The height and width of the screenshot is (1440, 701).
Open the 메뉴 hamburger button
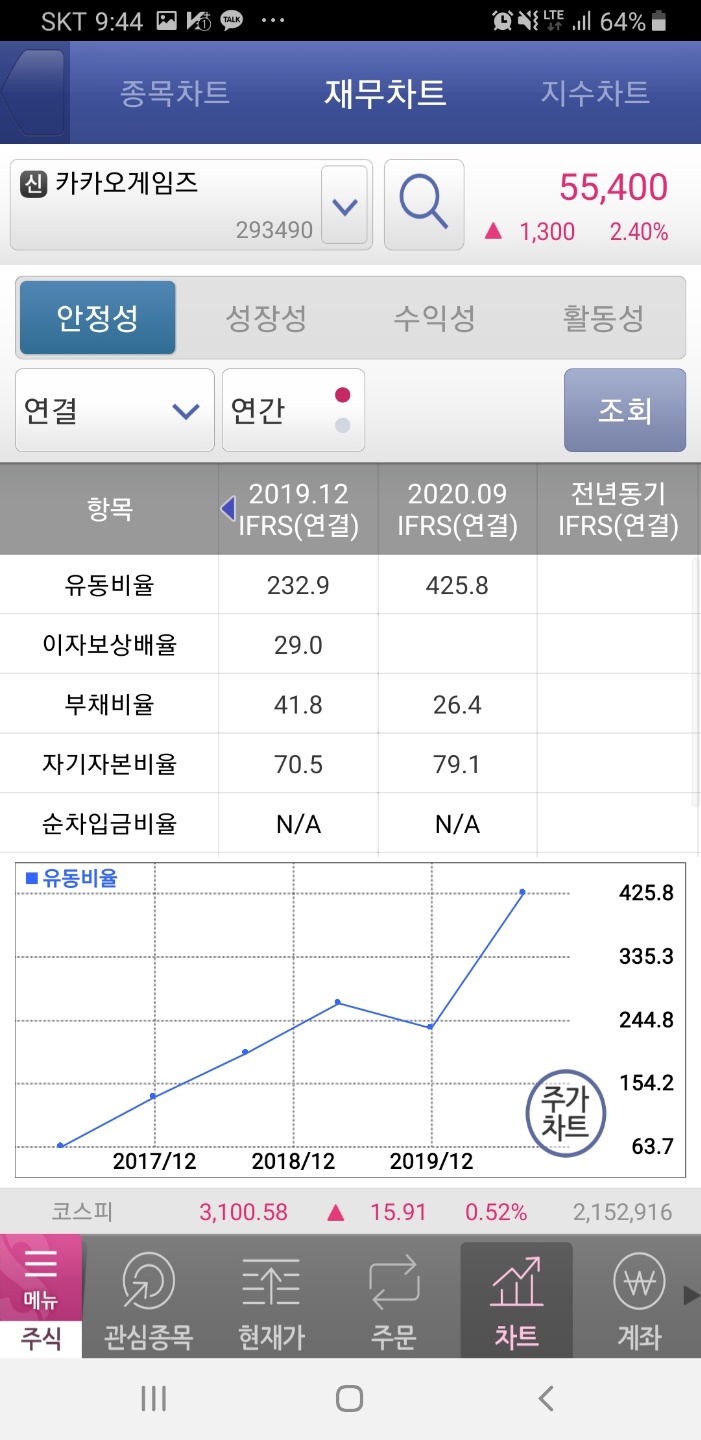pyautogui.click(x=41, y=1277)
